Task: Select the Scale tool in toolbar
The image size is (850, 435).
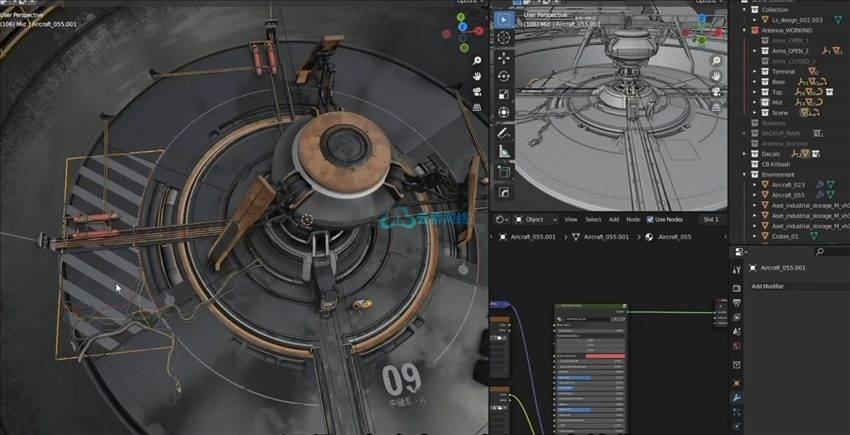Action: 504,94
